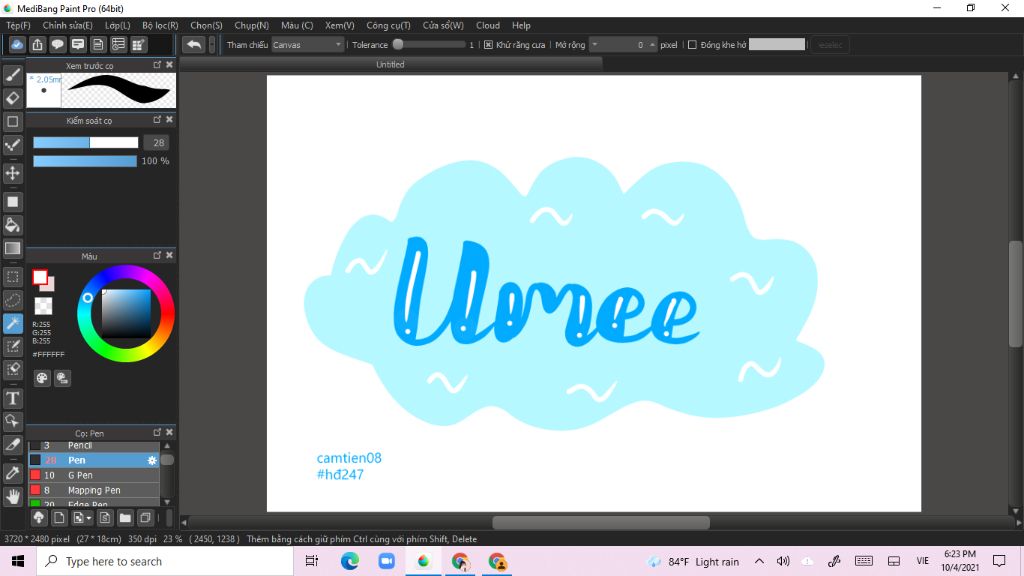1024x576 pixels.
Task: Click new brush page icon
Action: (x=59, y=518)
